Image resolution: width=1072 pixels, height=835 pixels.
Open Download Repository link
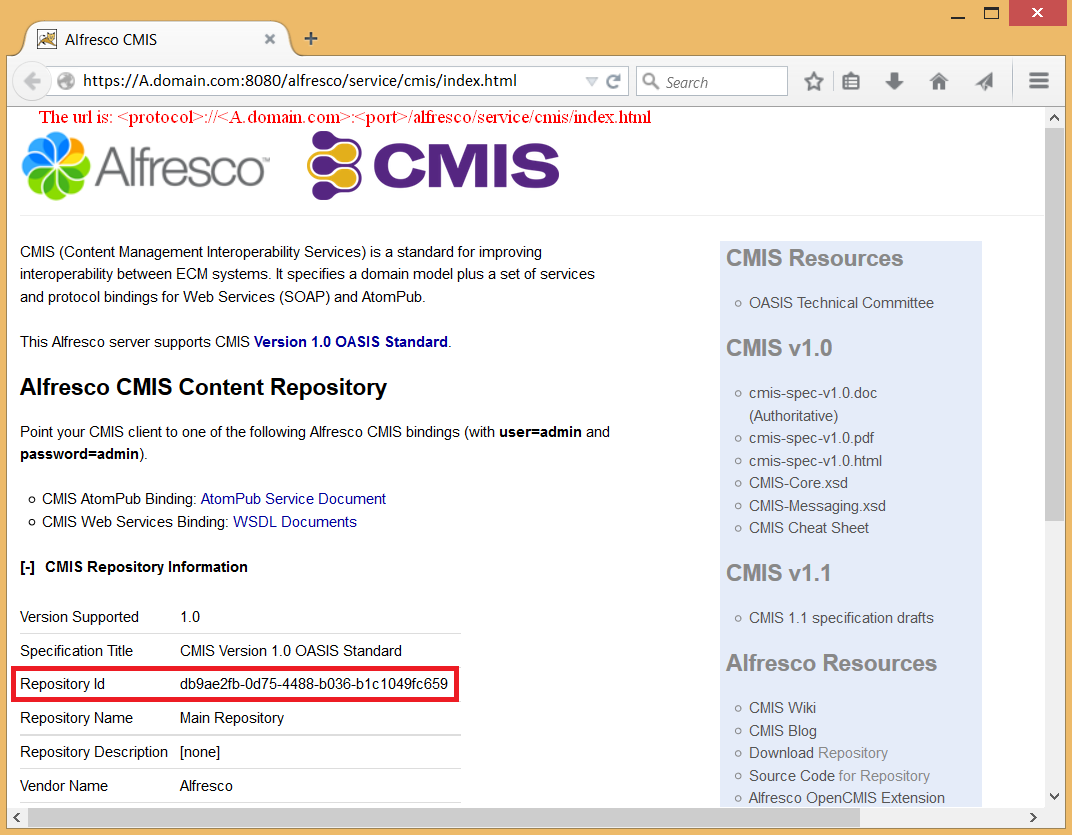click(818, 753)
